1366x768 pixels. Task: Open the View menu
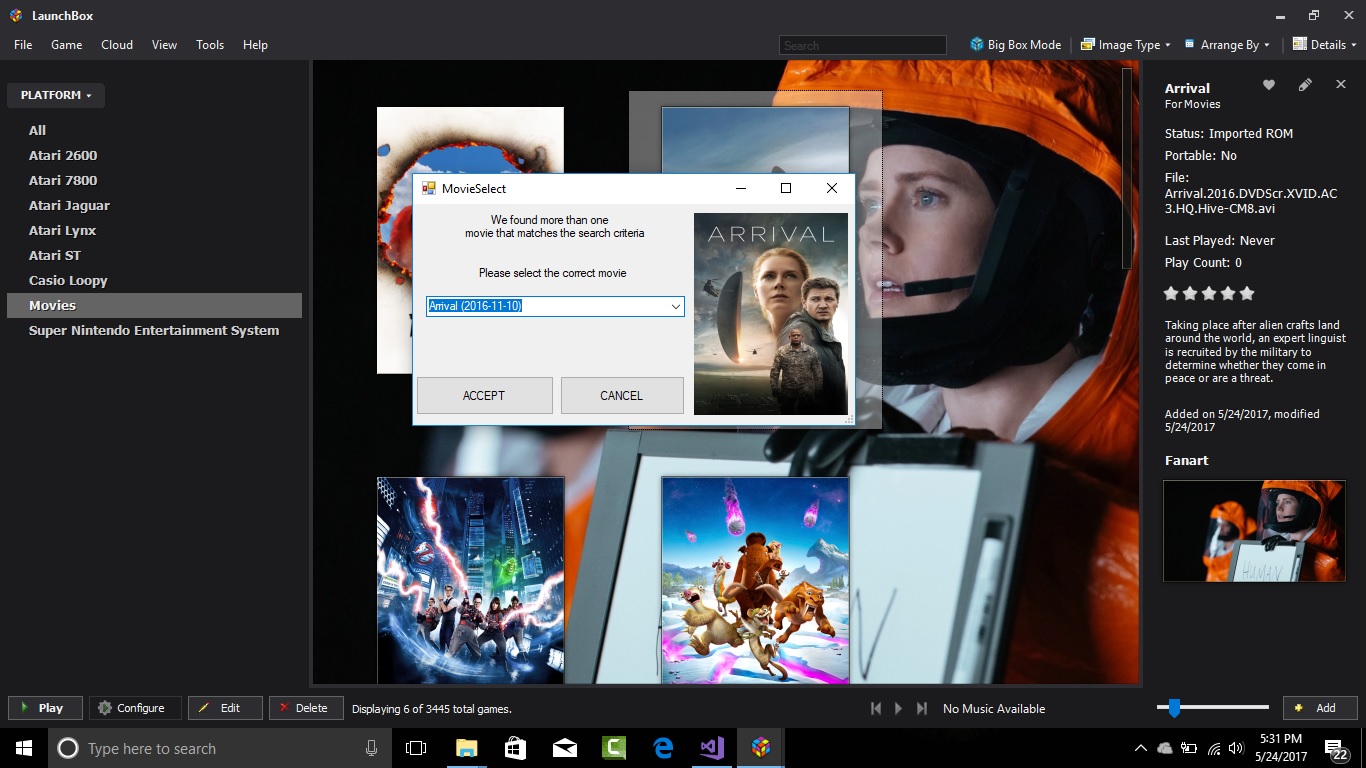(x=164, y=45)
